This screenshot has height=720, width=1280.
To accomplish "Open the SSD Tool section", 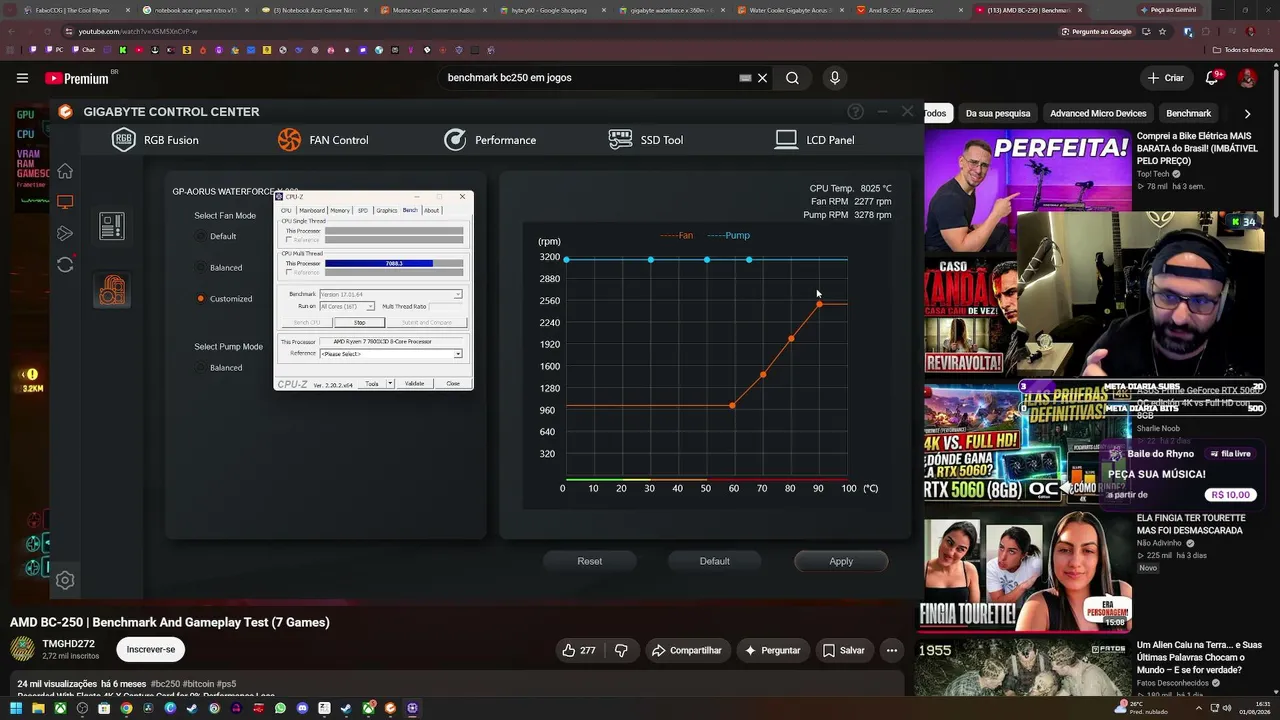I will 646,140.
